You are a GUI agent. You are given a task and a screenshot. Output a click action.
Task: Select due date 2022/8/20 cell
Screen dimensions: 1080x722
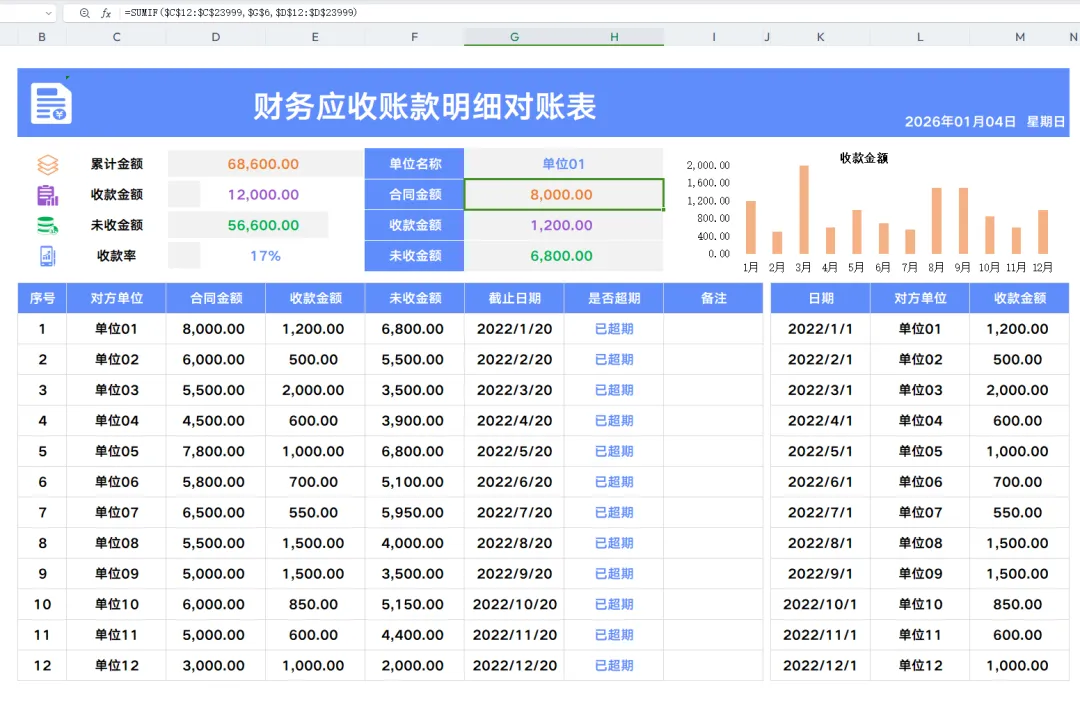click(x=514, y=543)
